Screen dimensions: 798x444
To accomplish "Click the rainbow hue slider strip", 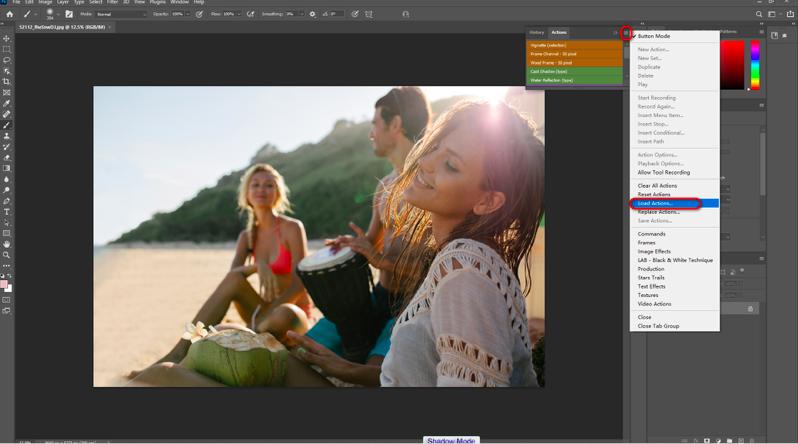I will (x=755, y=65).
